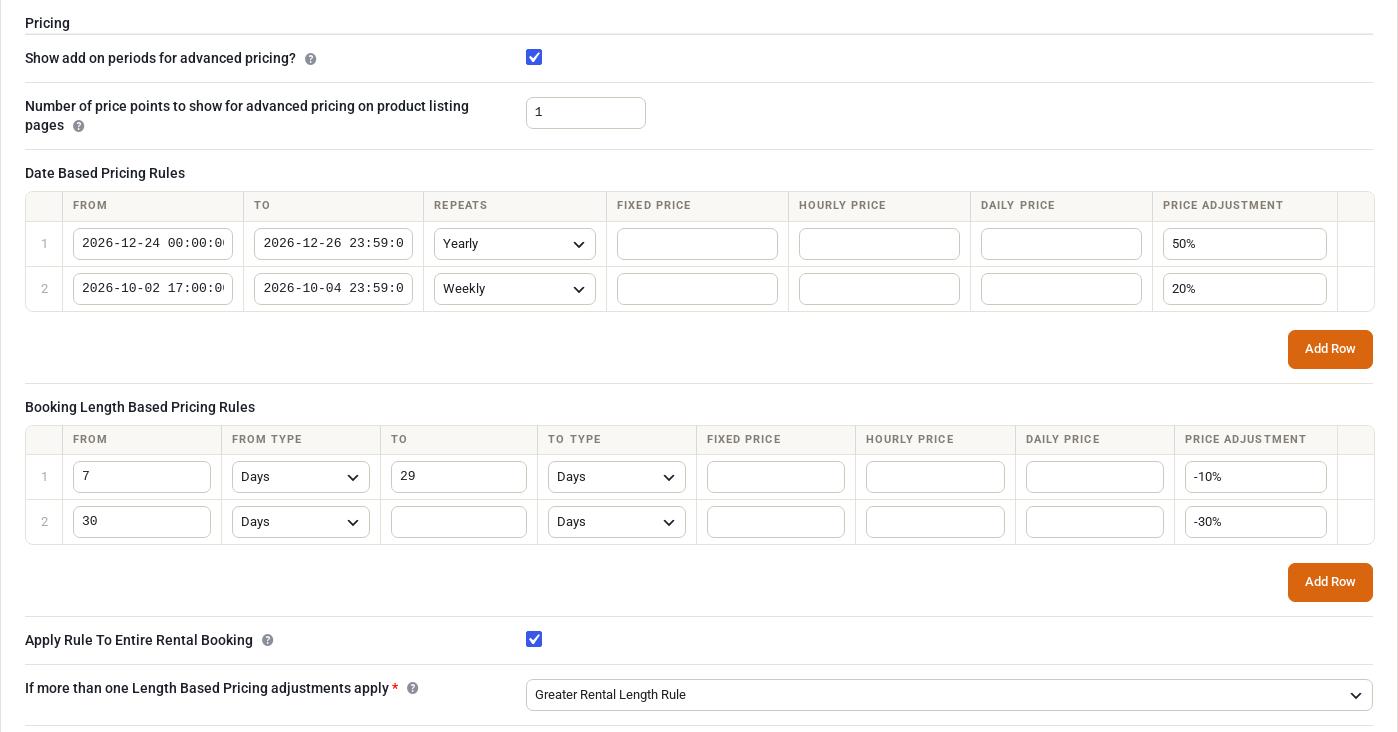Click the fixed price field in the Yearly row
The image size is (1398, 732).
[697, 244]
